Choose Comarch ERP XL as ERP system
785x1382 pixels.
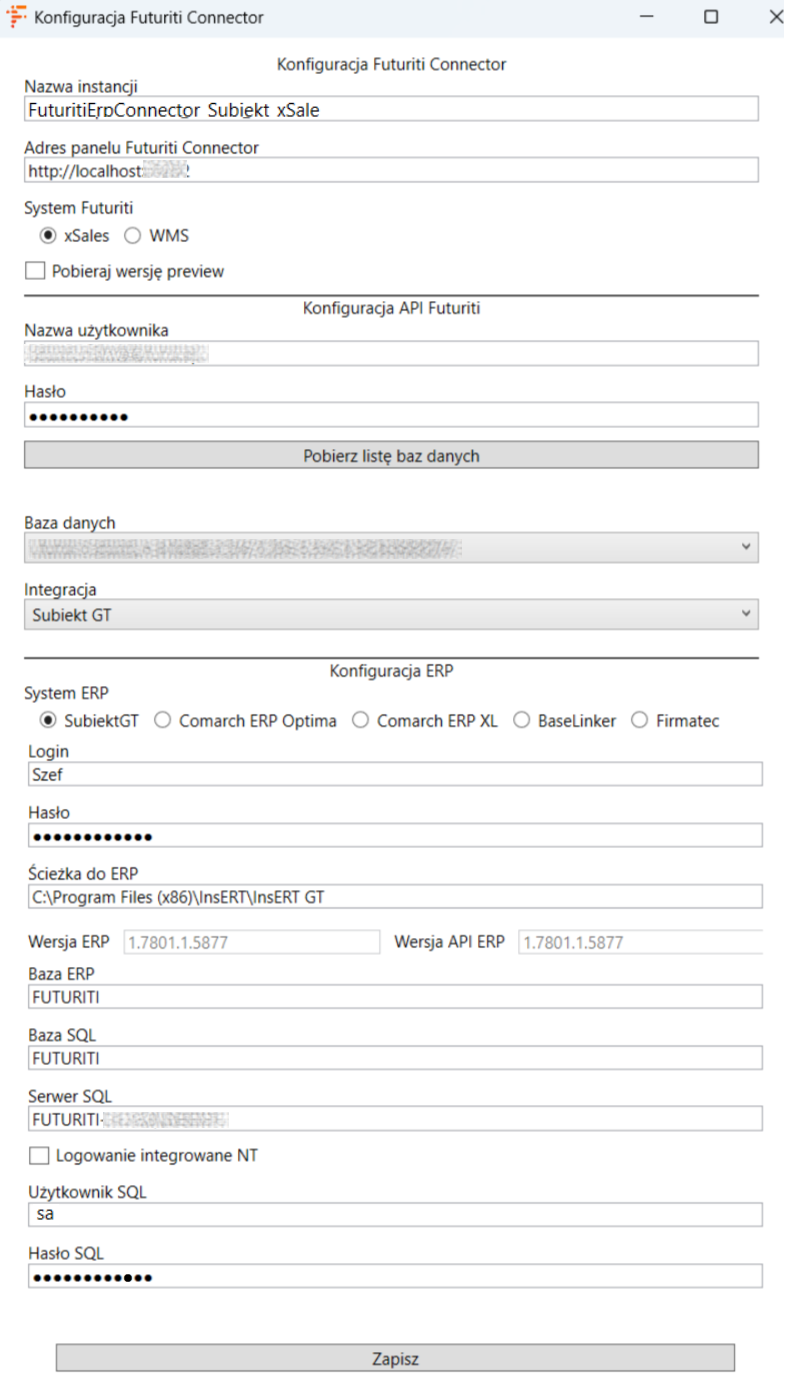tap(360, 721)
